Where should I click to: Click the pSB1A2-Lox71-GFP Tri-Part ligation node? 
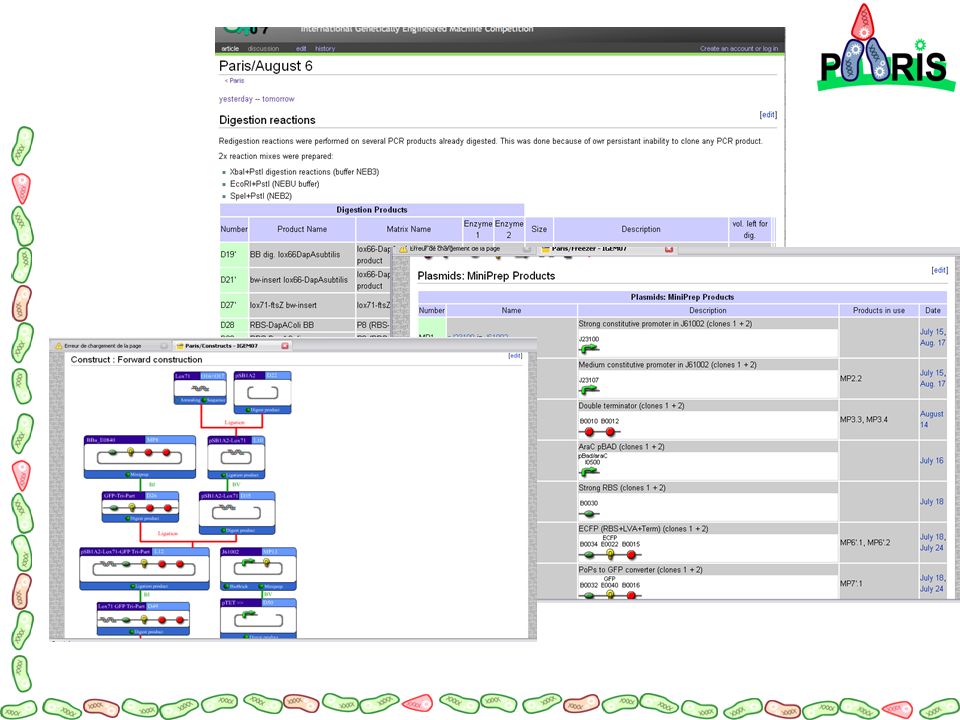145,569
